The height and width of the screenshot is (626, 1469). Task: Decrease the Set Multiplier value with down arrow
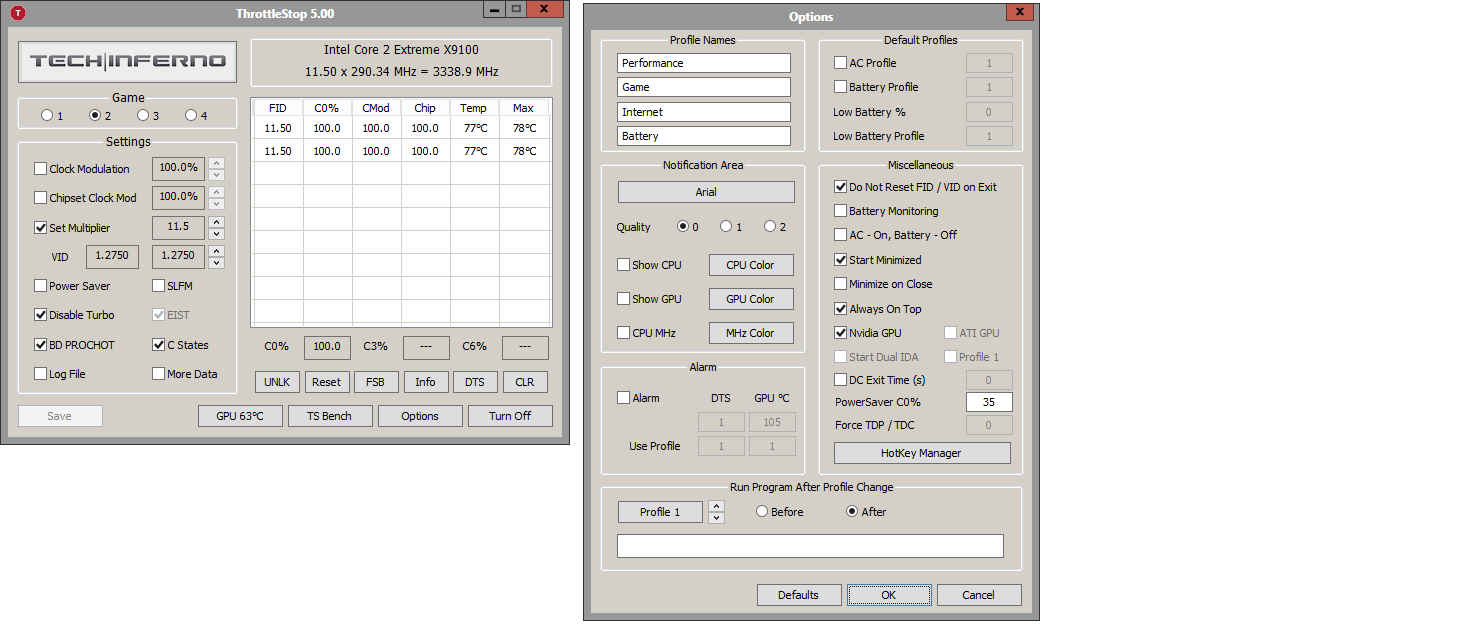click(217, 234)
